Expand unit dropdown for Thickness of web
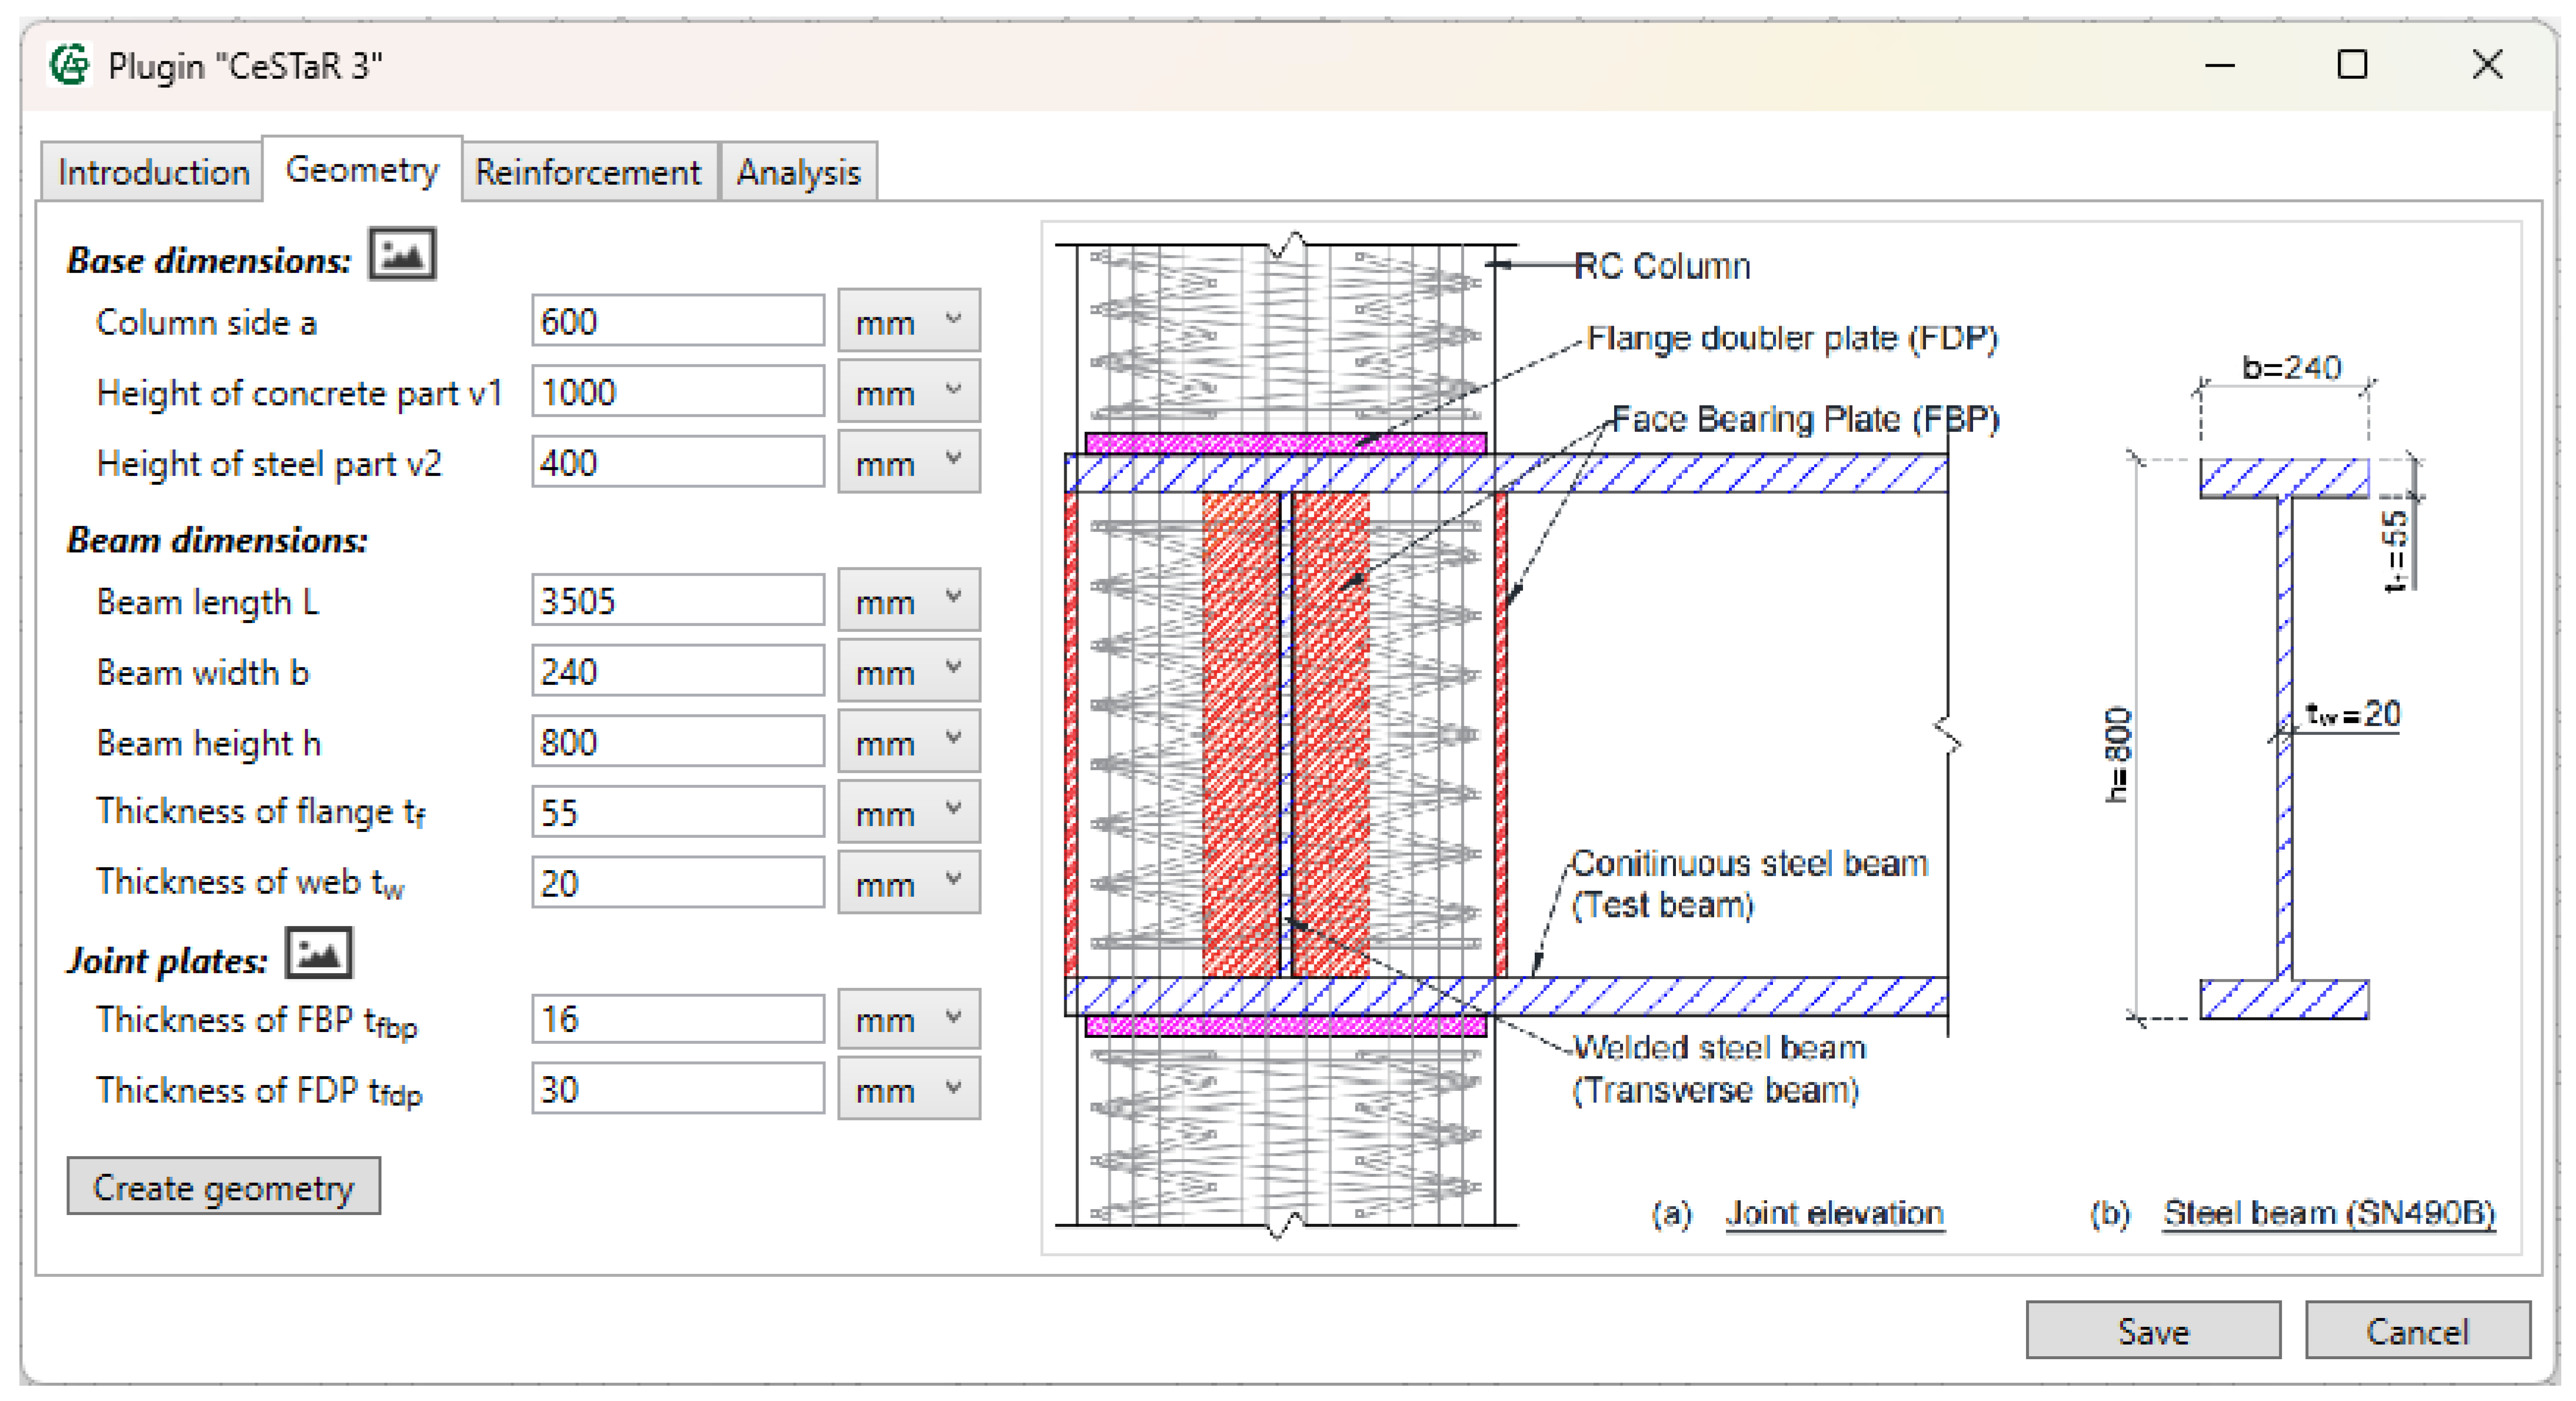 pos(908,883)
